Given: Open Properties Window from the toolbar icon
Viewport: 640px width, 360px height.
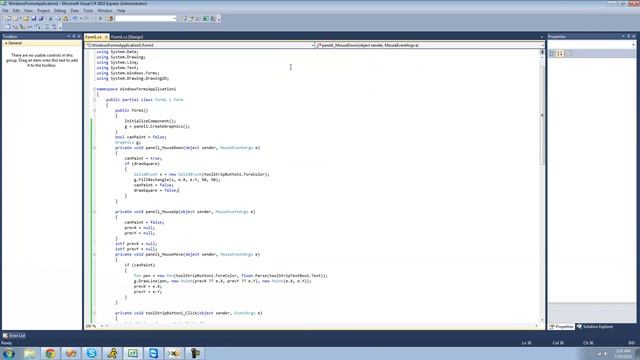Looking at the screenshot, I should click(191, 18).
